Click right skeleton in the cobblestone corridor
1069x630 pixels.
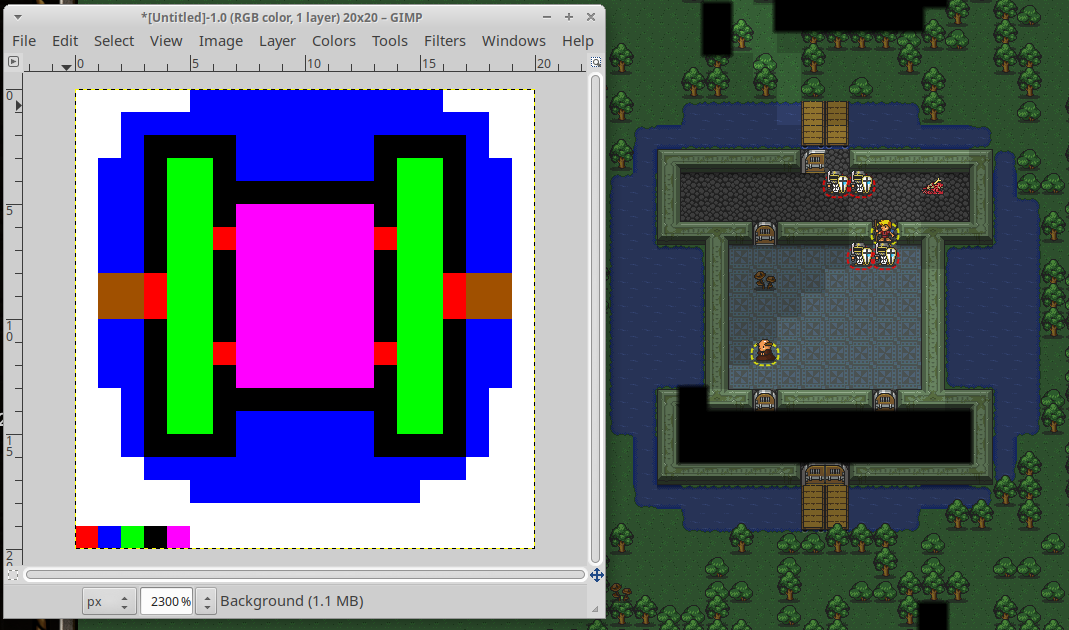click(x=861, y=183)
